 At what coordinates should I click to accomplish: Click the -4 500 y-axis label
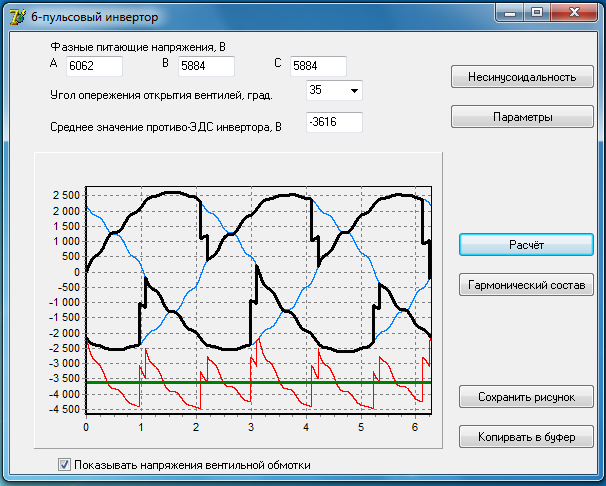64,410
